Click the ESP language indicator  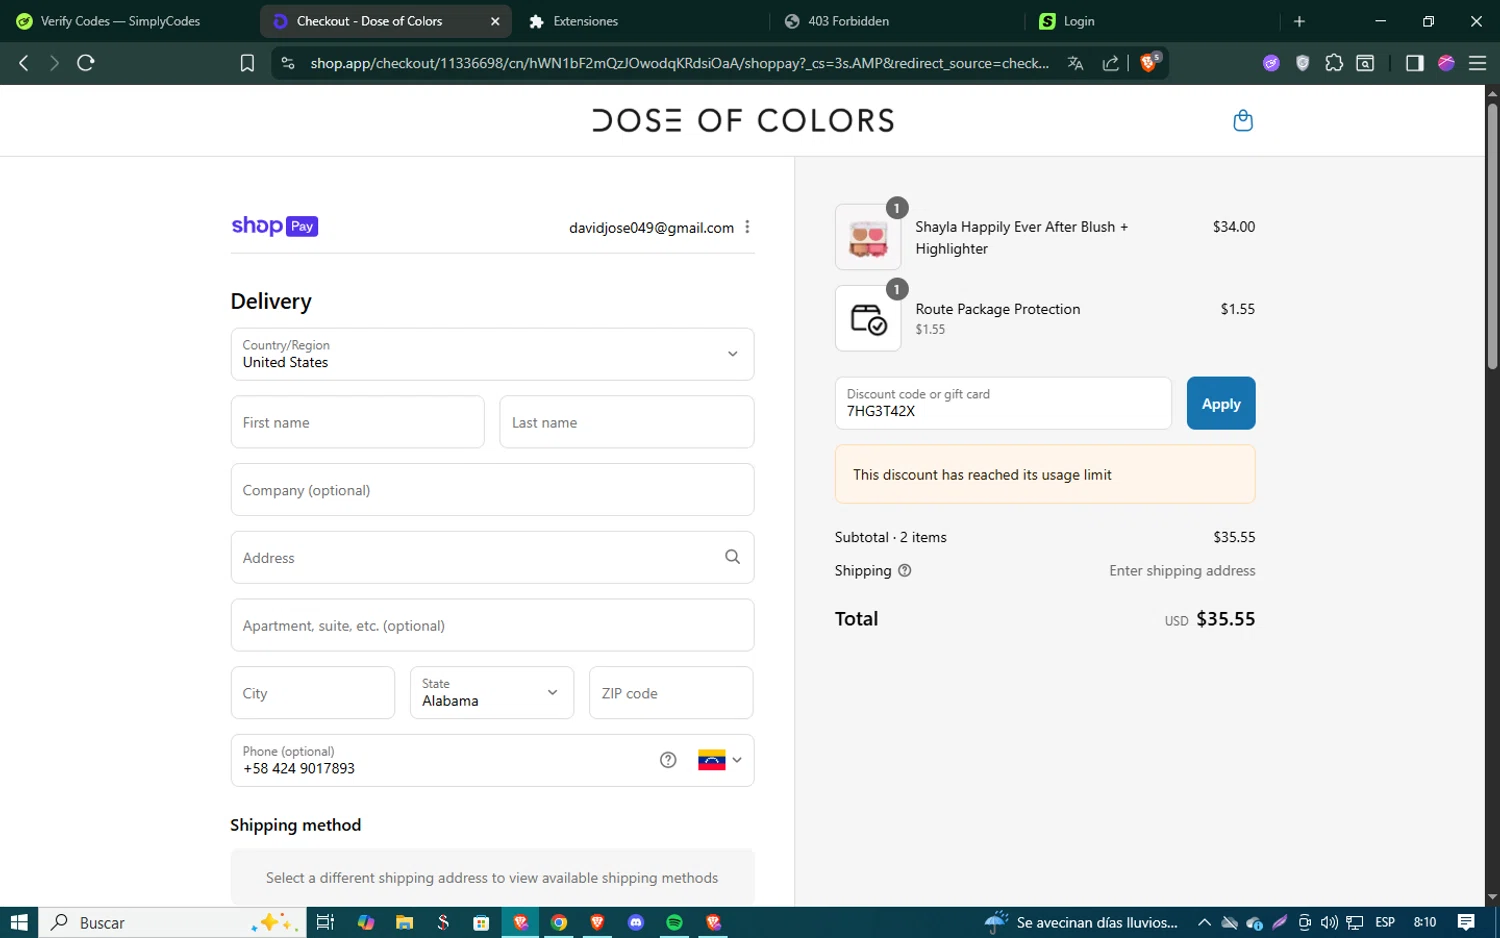click(x=1385, y=922)
